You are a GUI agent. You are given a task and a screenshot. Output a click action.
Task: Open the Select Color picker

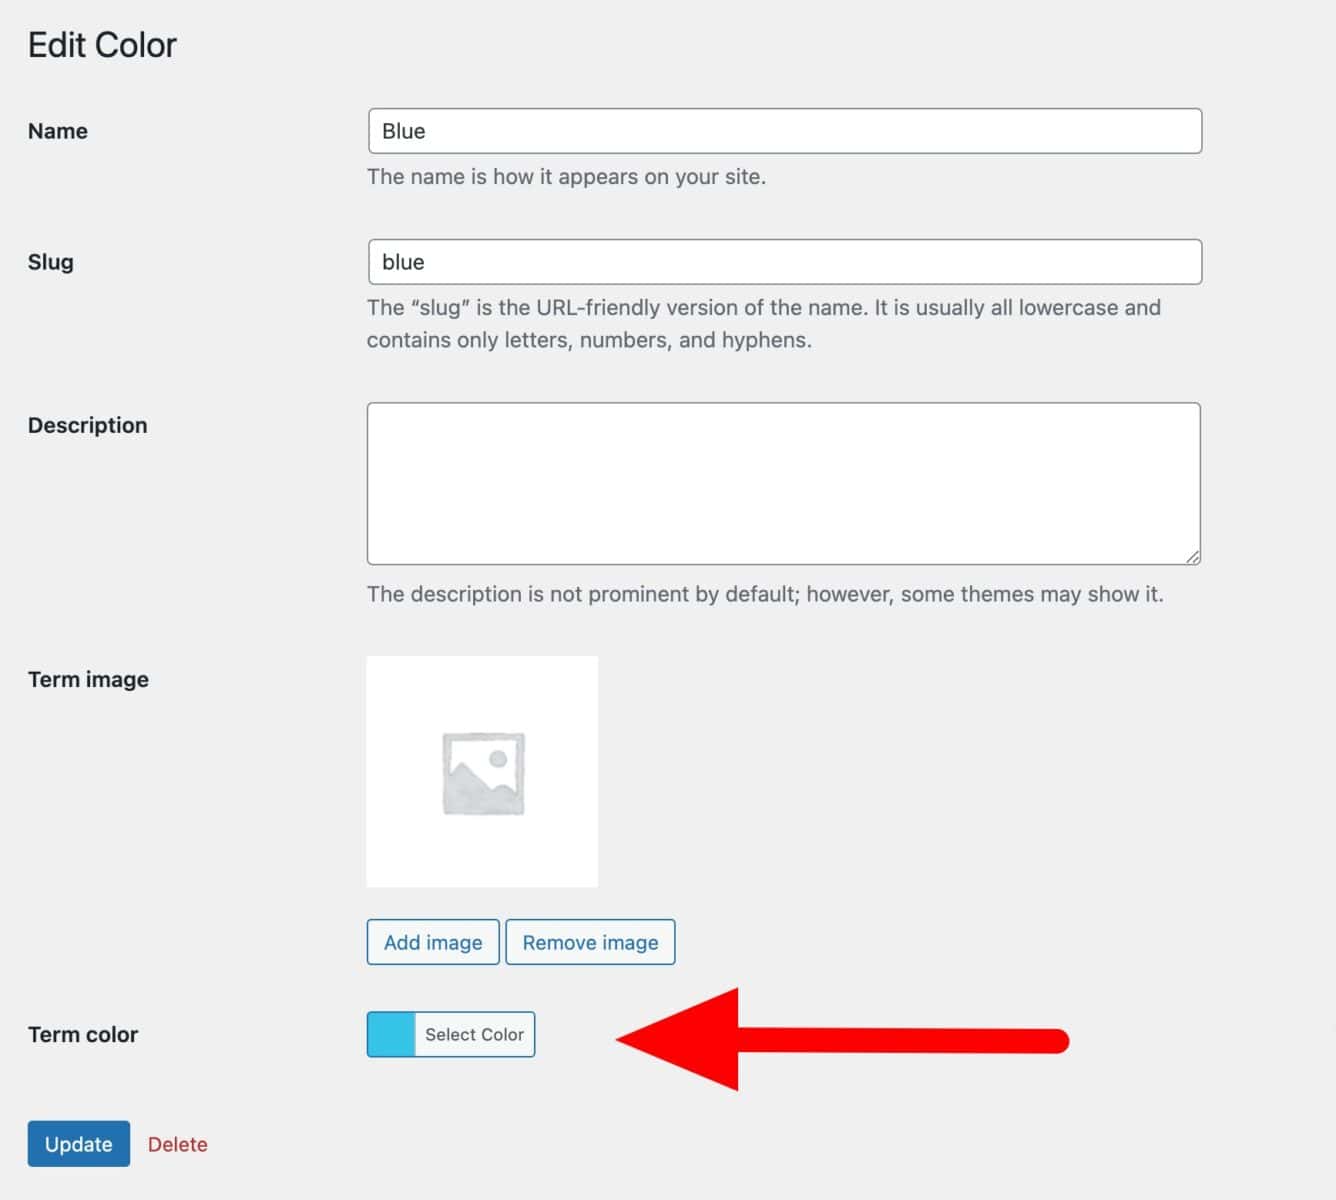[x=474, y=1034]
